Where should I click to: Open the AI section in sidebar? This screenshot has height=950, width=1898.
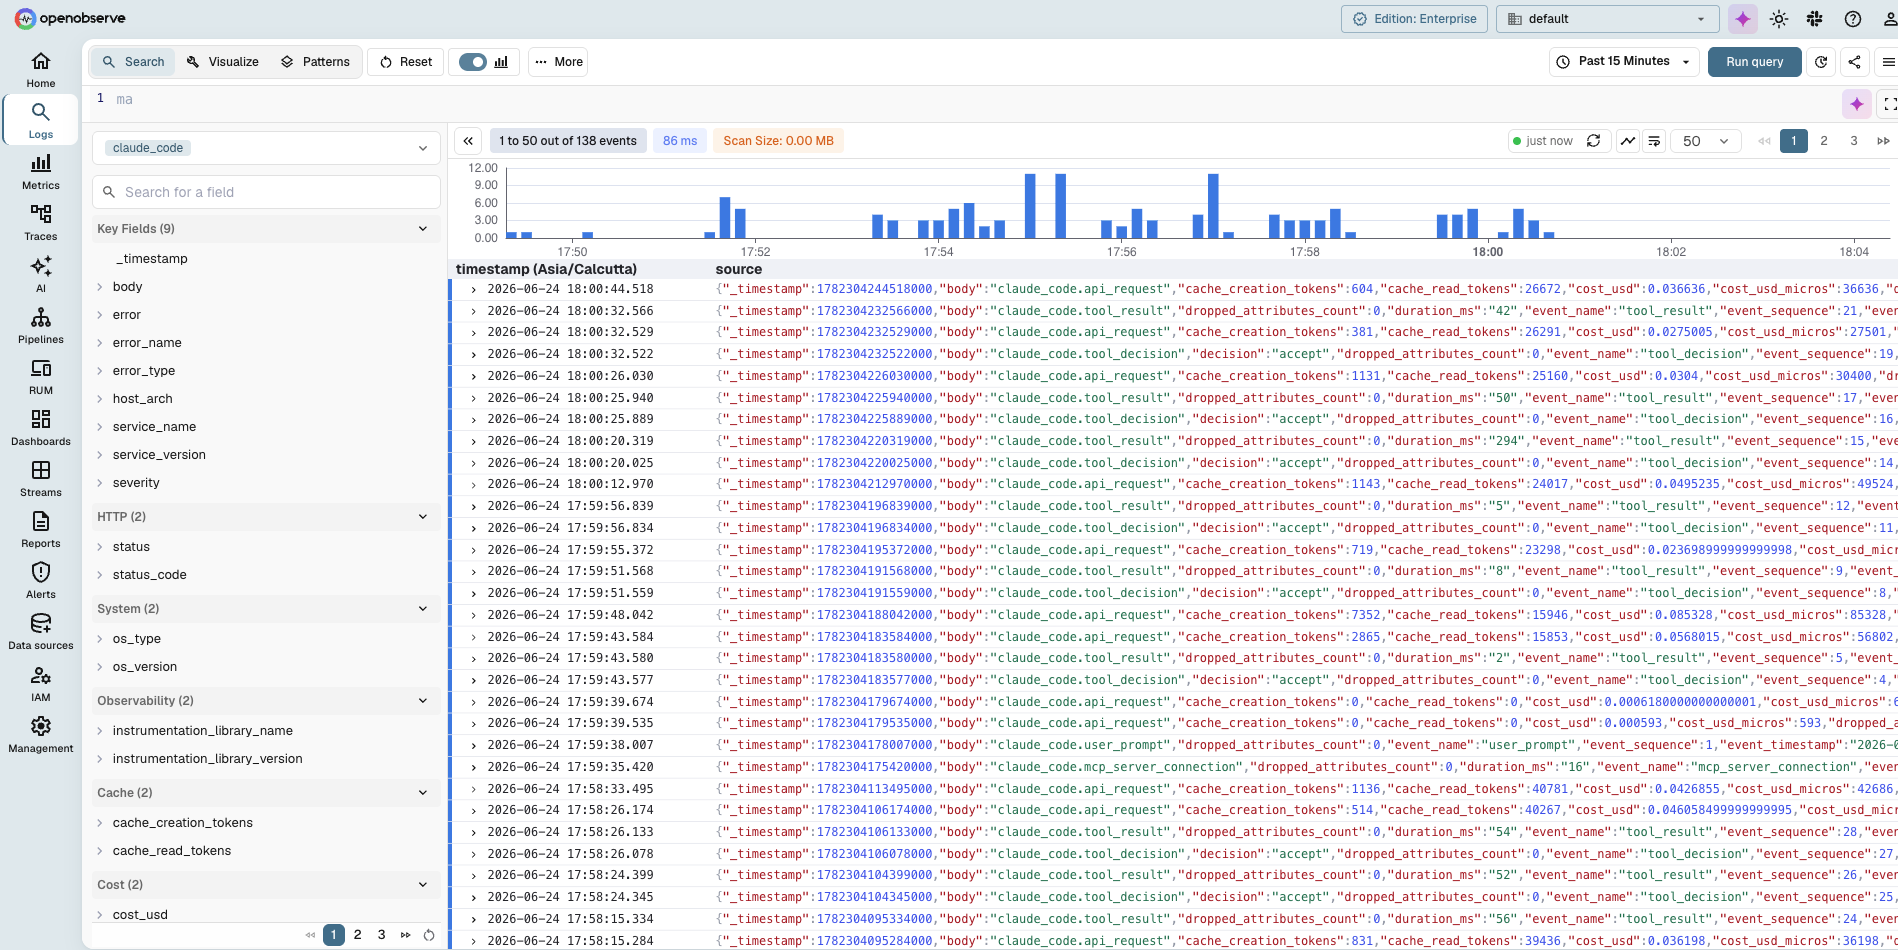coord(41,274)
